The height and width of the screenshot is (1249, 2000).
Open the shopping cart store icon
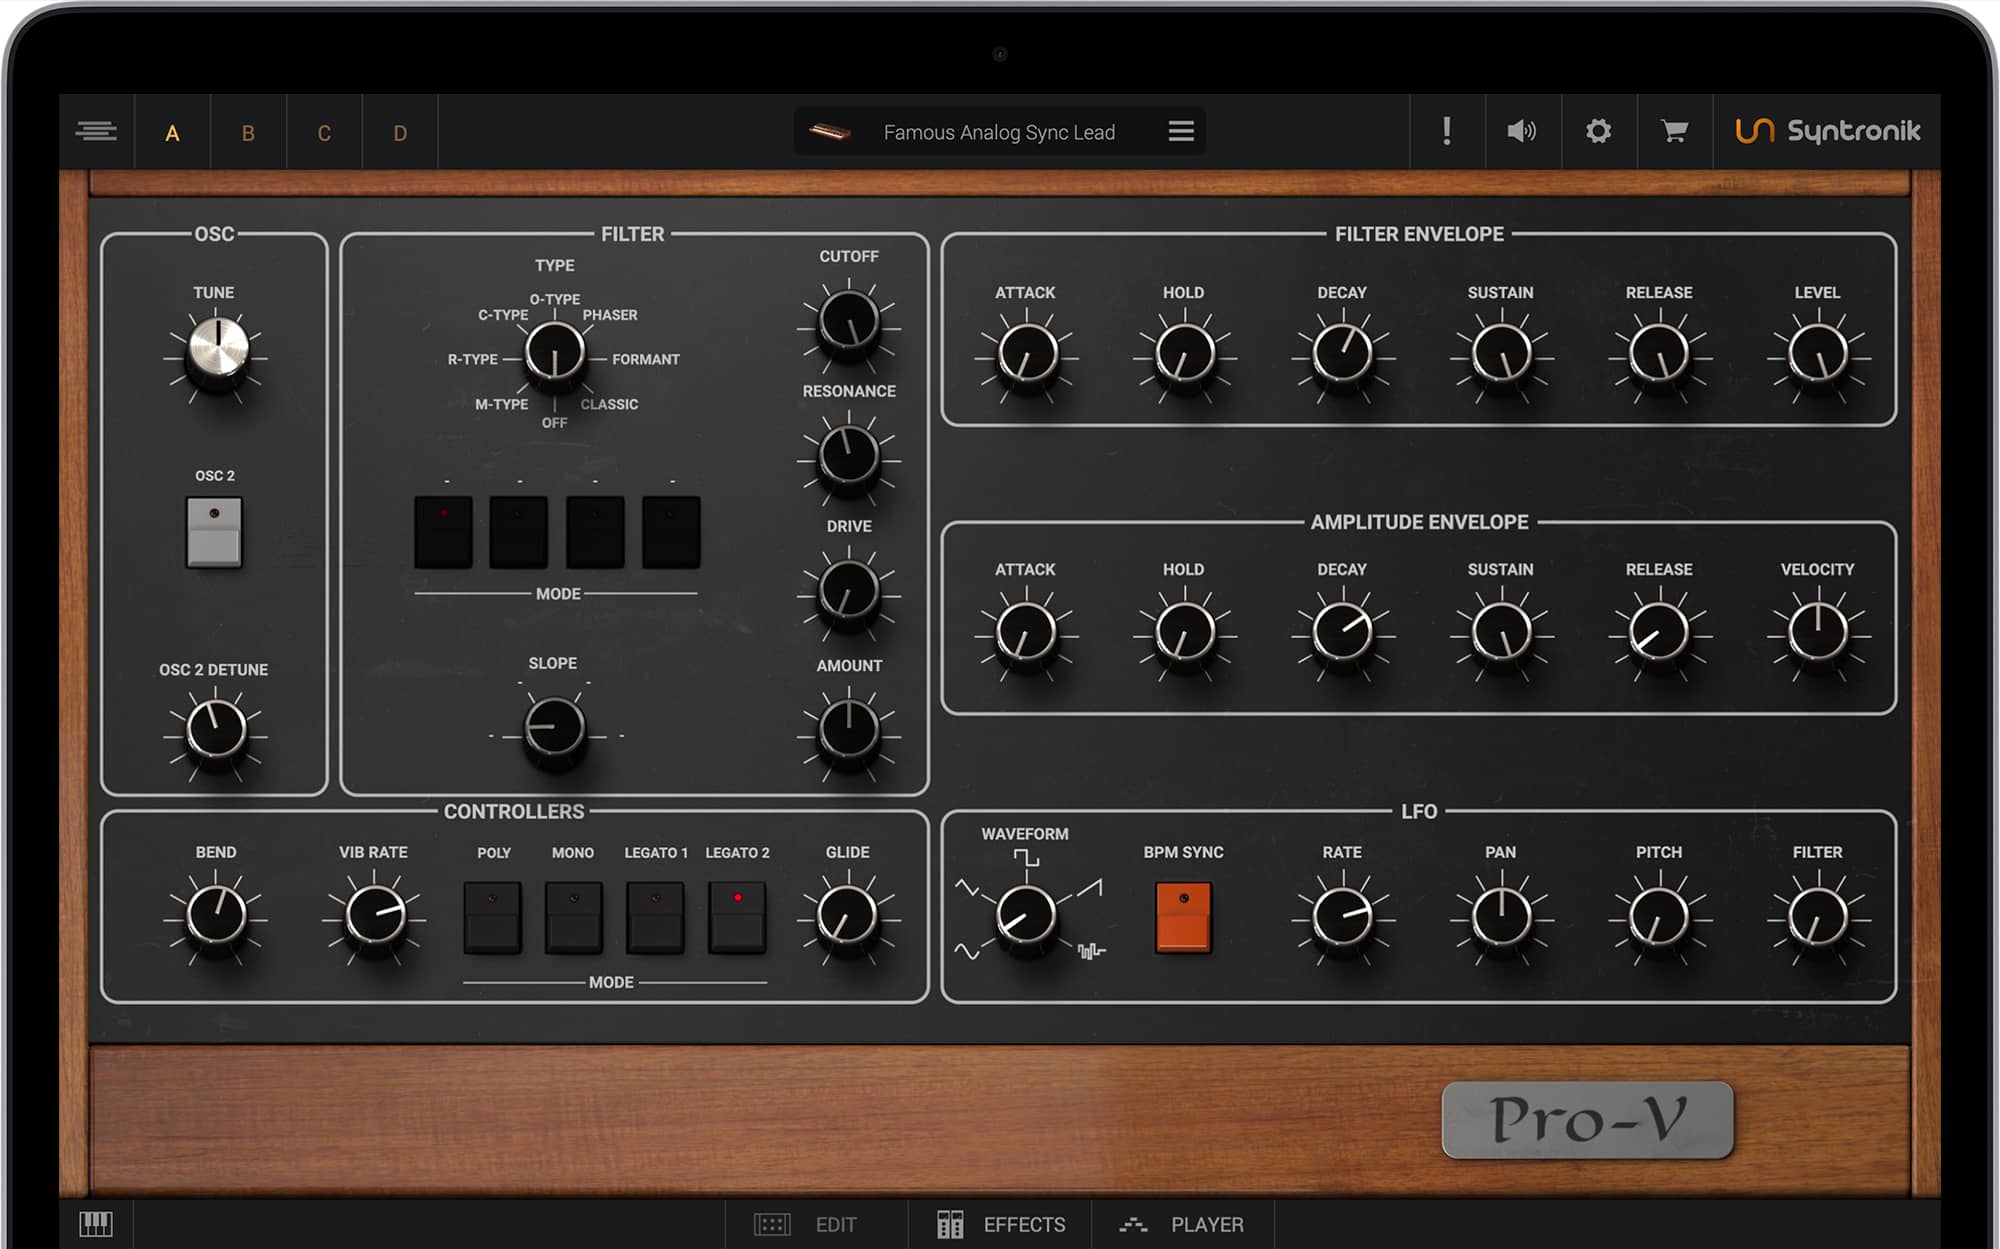[1674, 131]
